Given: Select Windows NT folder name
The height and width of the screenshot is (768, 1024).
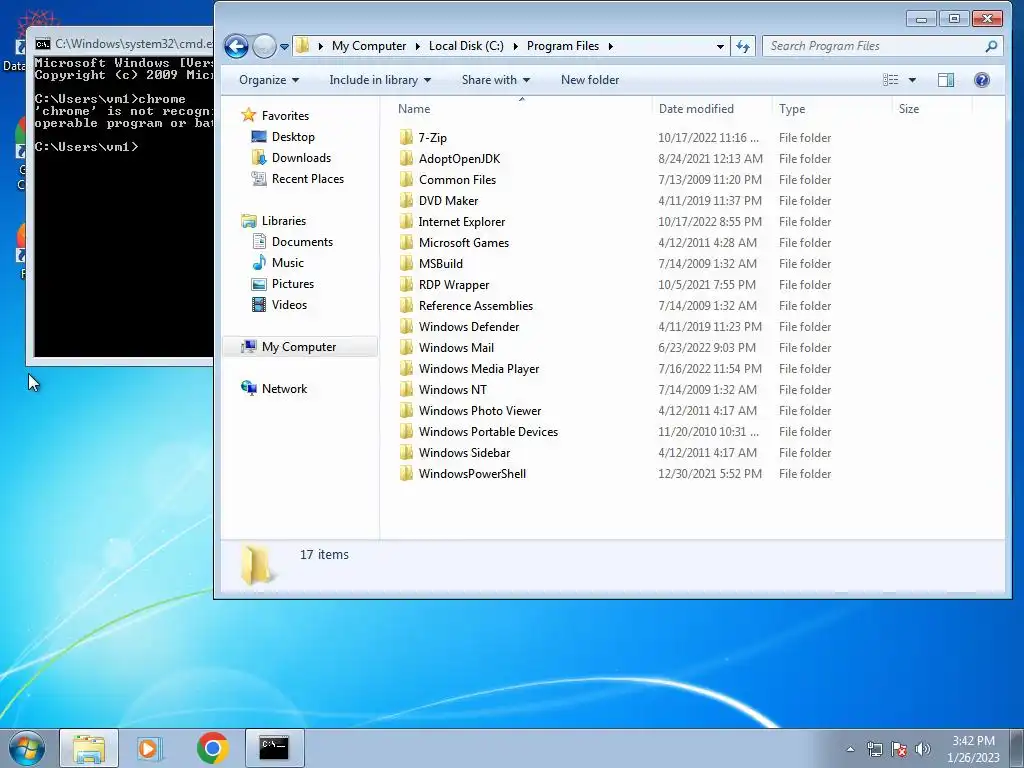Looking at the screenshot, I should pos(453,389).
